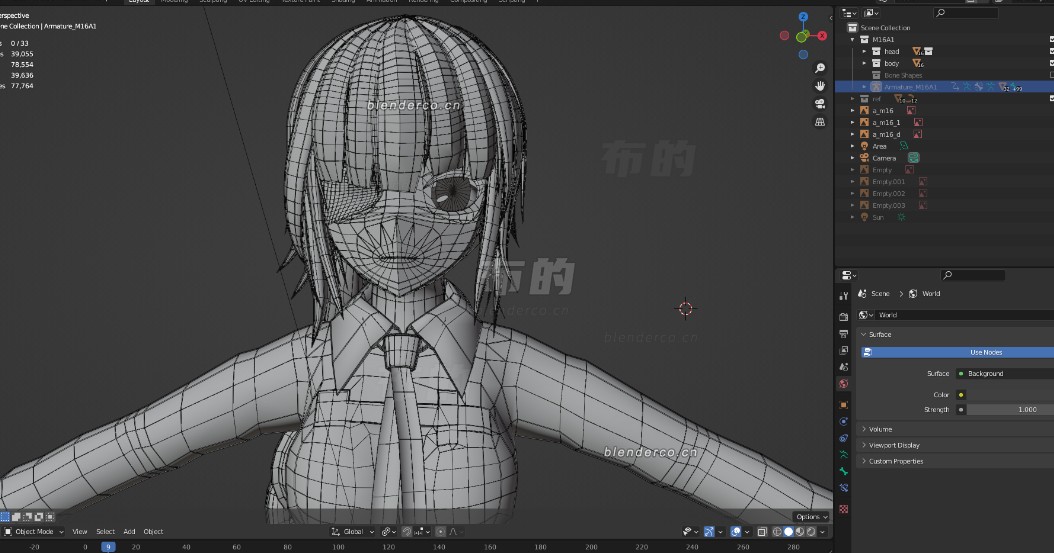1054x553 pixels.
Task: Open the Scene properties tab icon
Action: point(844,367)
